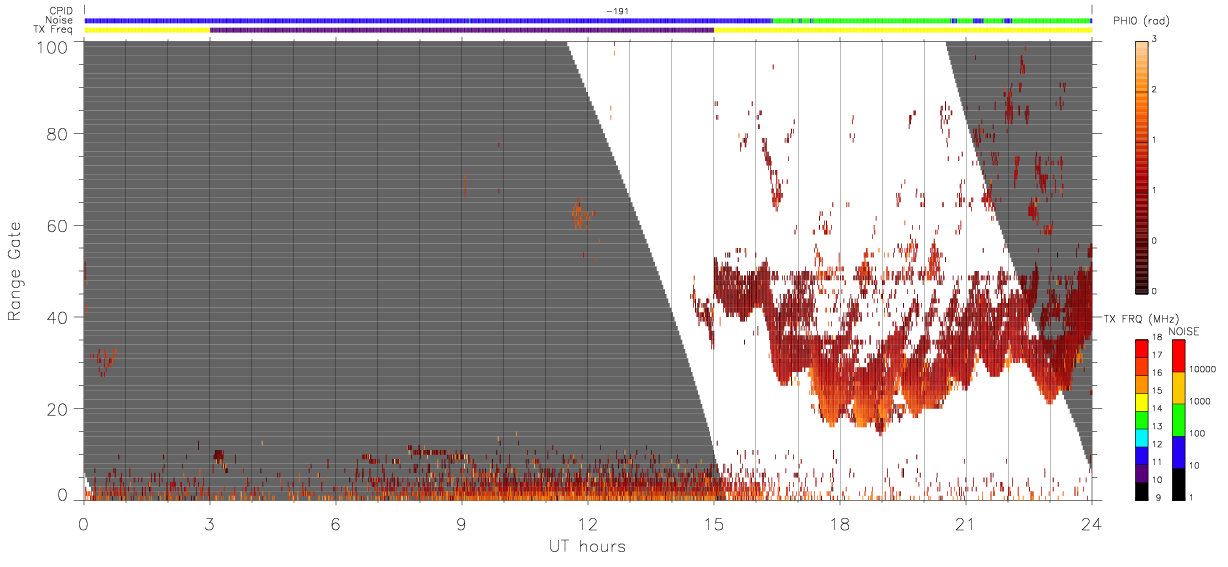Click the Range Gate axis title
This screenshot has width=1228, height=567.
coord(15,271)
